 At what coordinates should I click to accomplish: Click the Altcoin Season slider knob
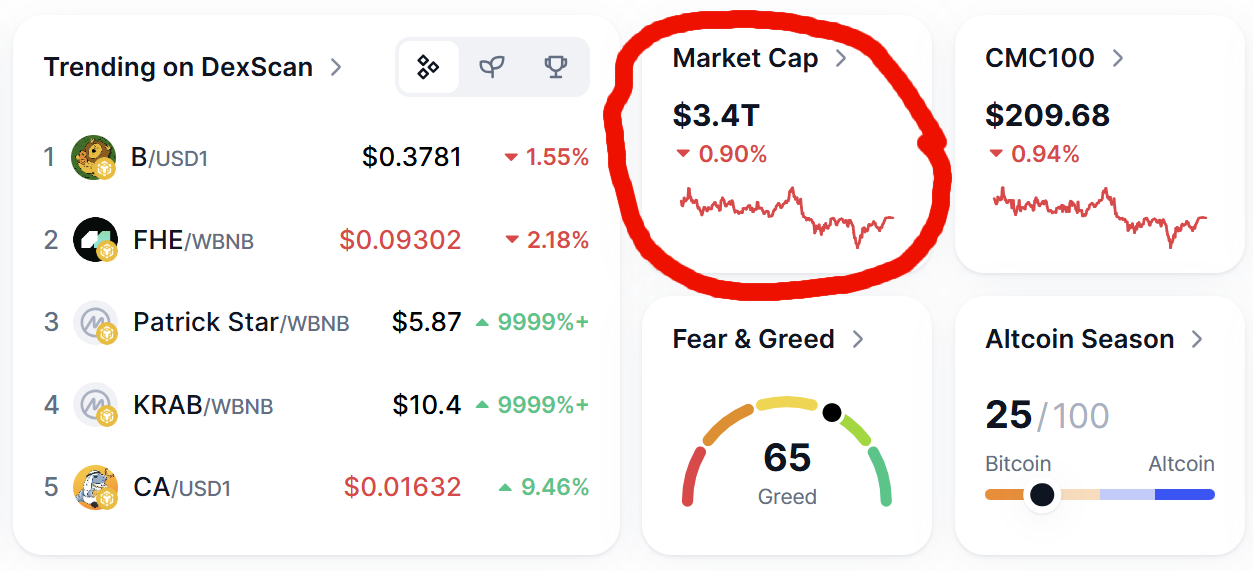(x=1042, y=494)
